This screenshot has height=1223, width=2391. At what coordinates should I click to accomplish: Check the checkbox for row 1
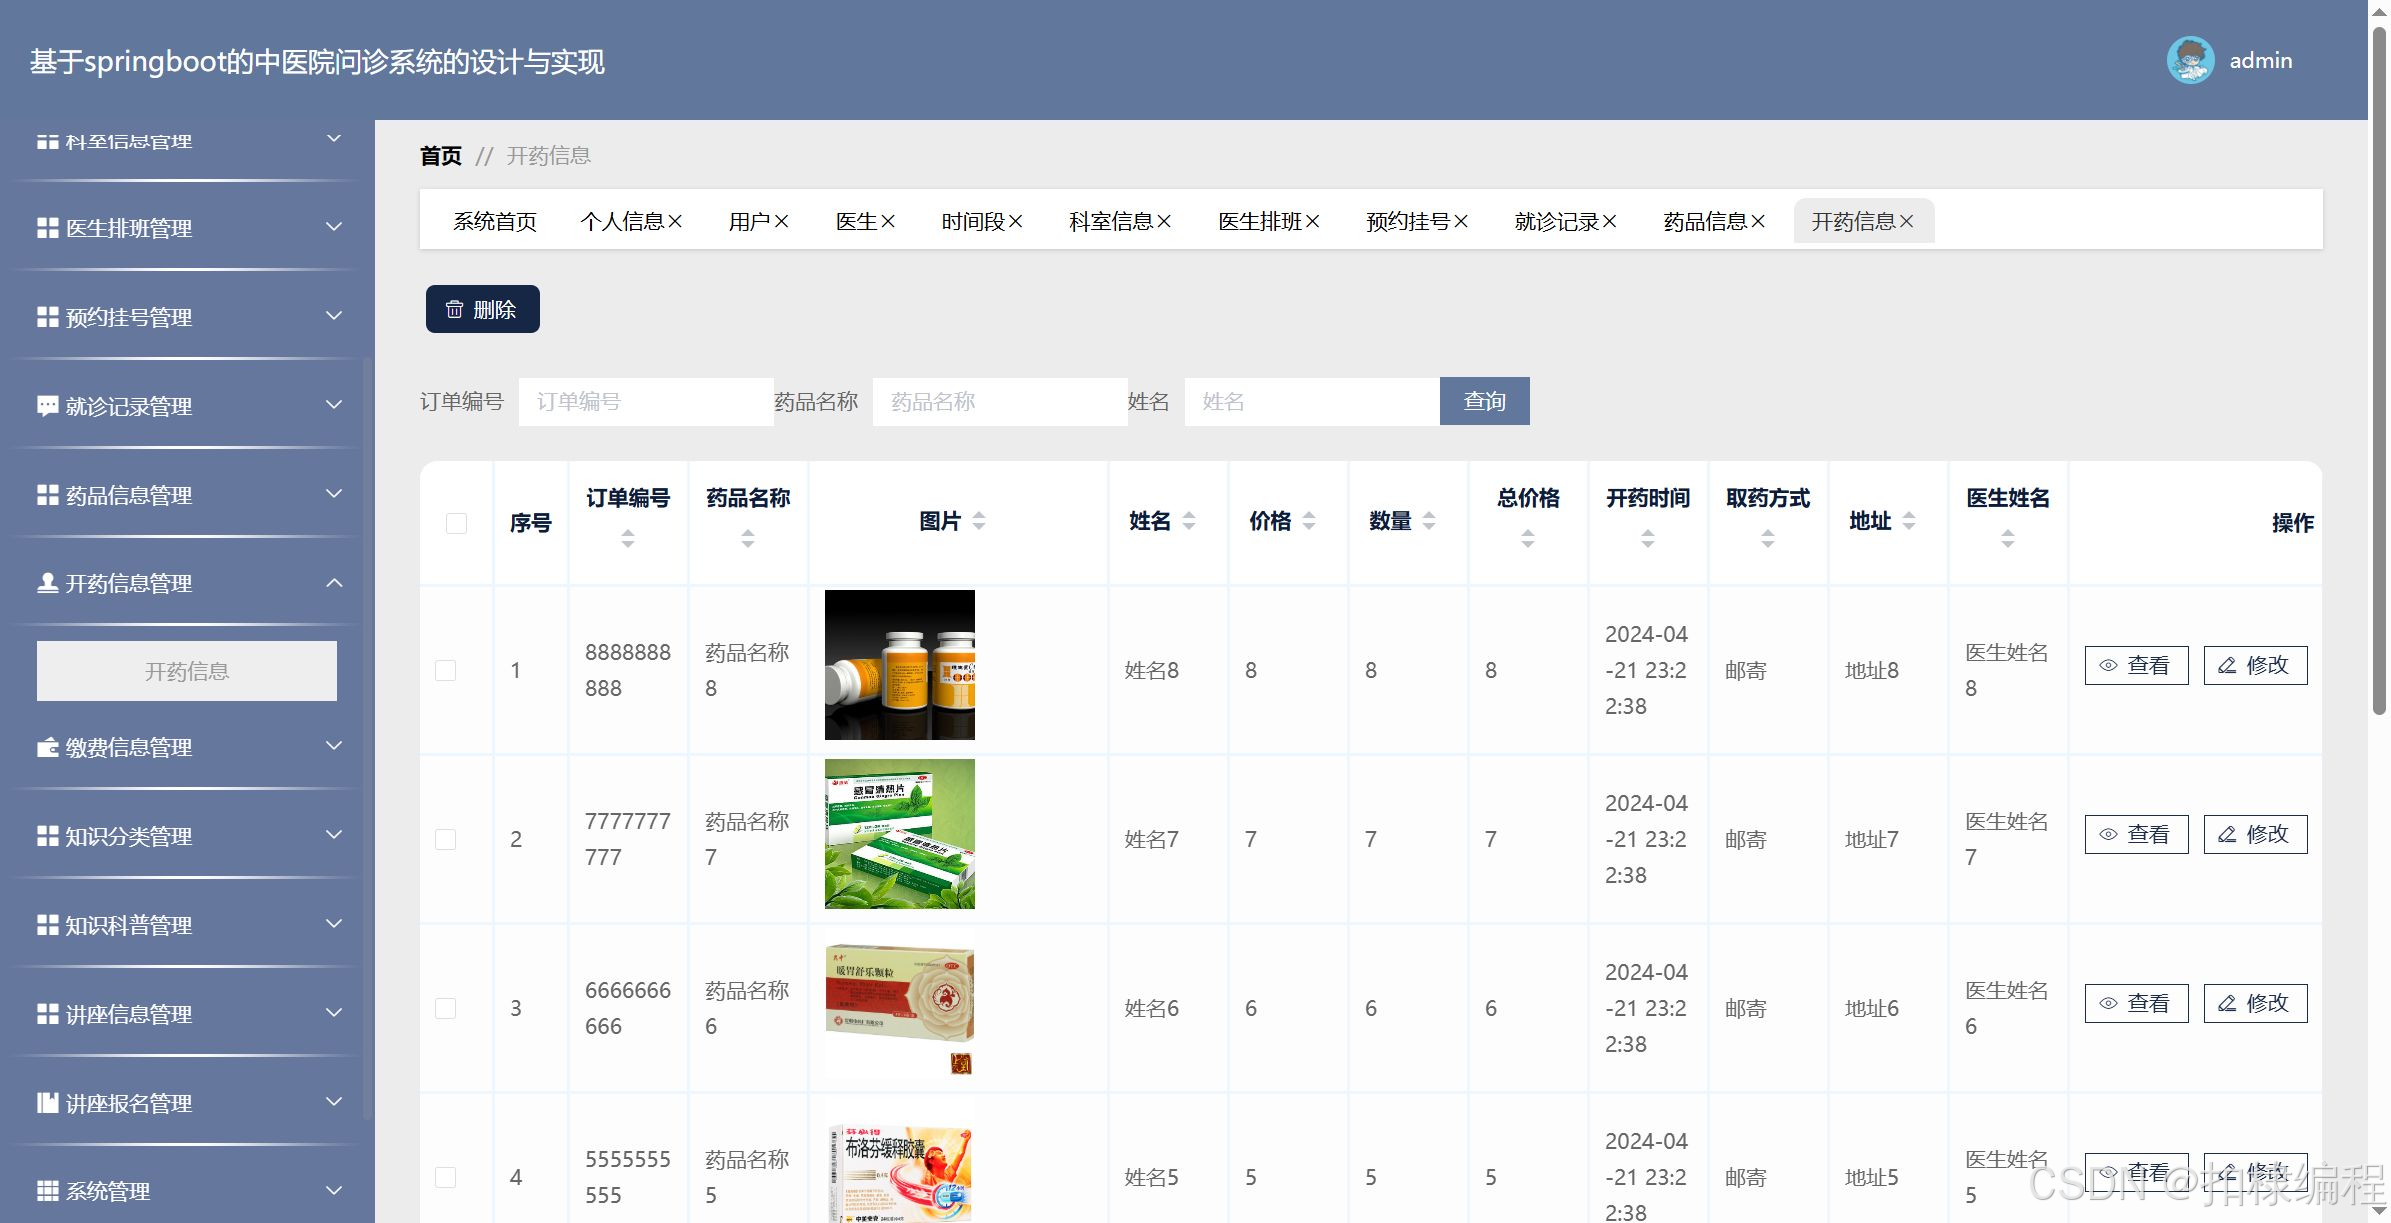pos(446,670)
